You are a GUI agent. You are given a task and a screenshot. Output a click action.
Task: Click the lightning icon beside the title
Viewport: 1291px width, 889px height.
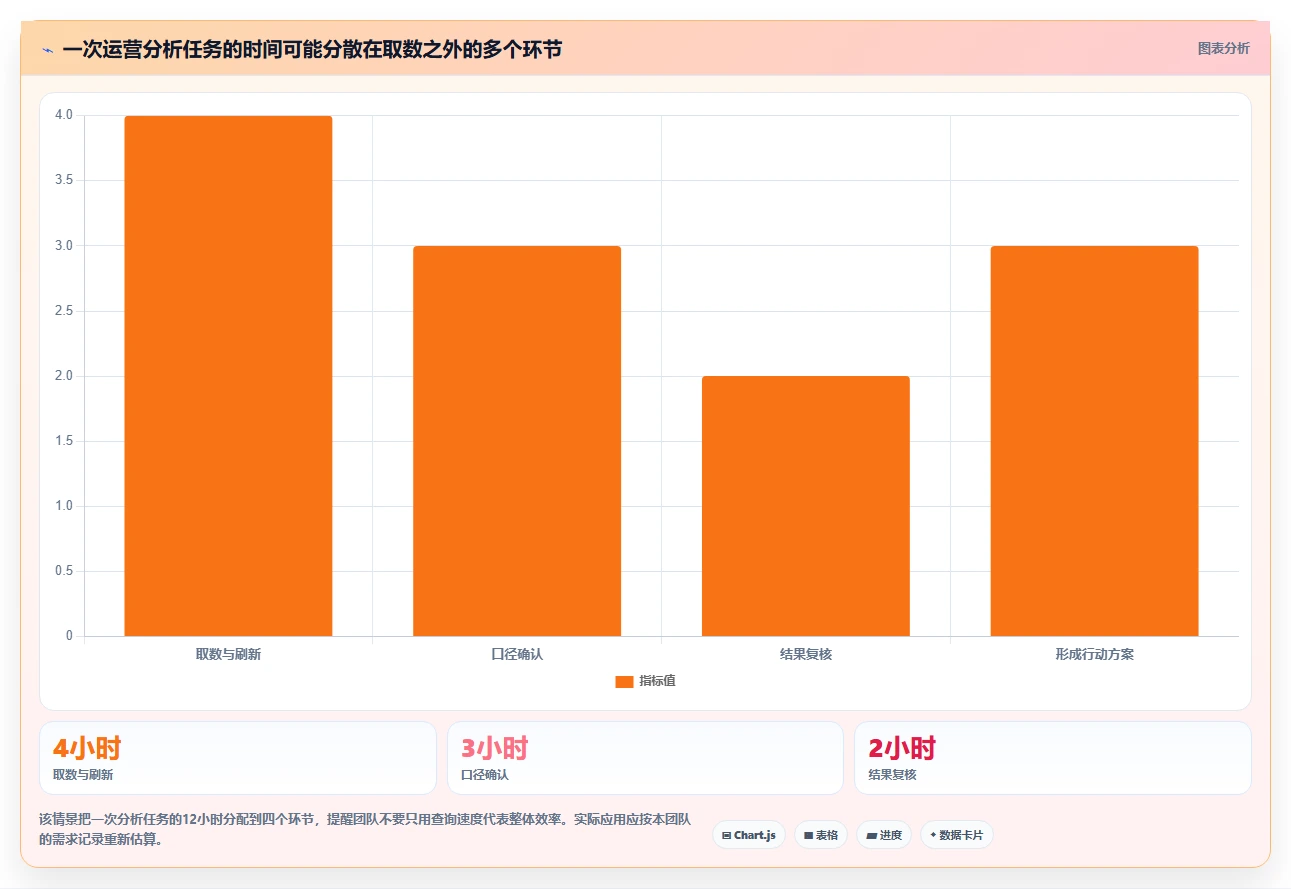click(47, 49)
